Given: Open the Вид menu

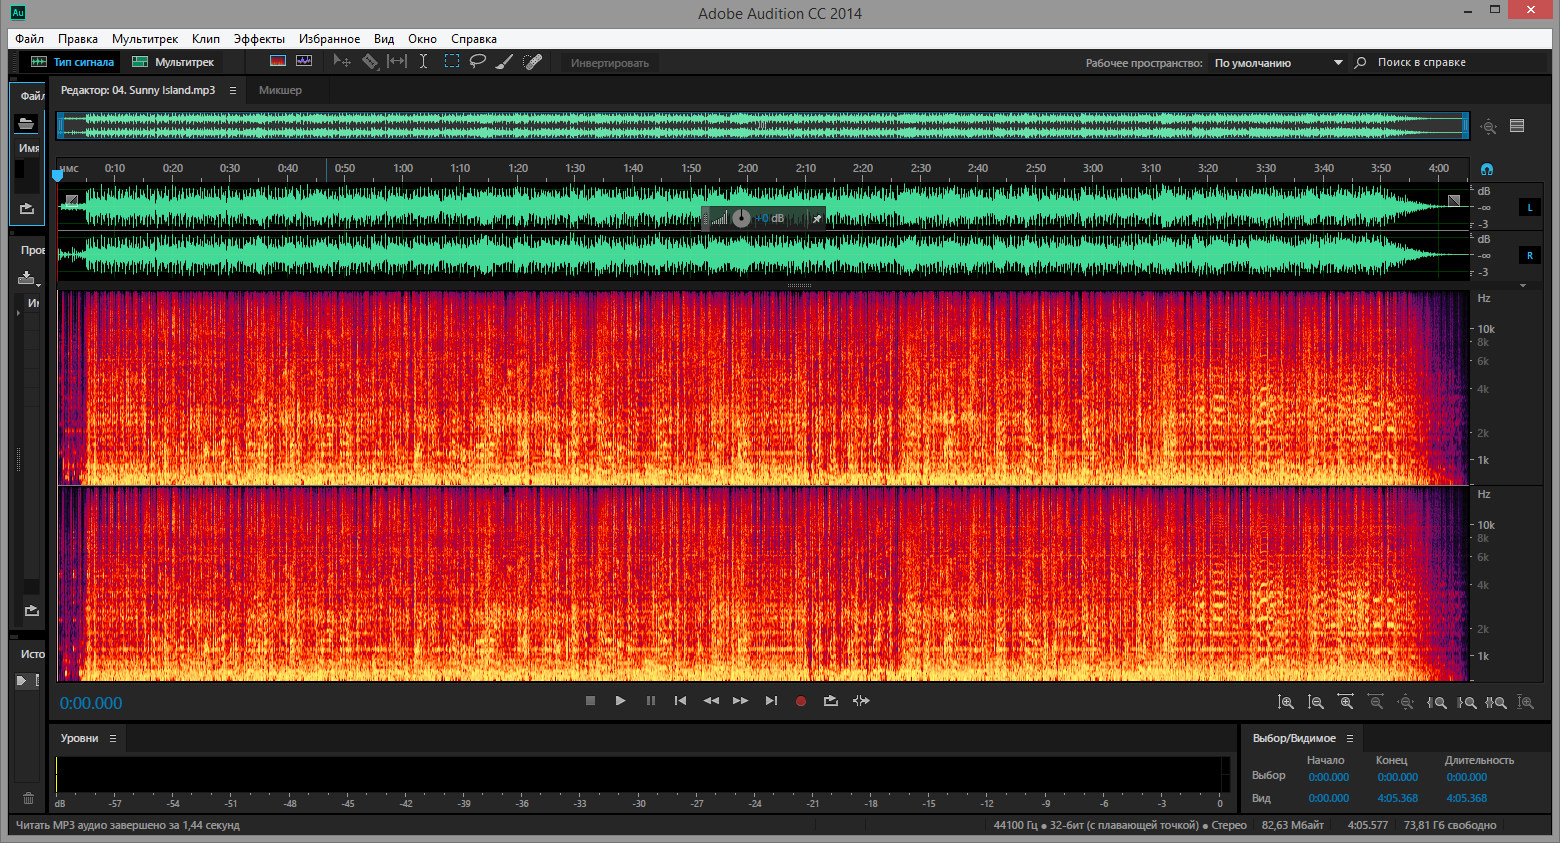Looking at the screenshot, I should (x=384, y=39).
